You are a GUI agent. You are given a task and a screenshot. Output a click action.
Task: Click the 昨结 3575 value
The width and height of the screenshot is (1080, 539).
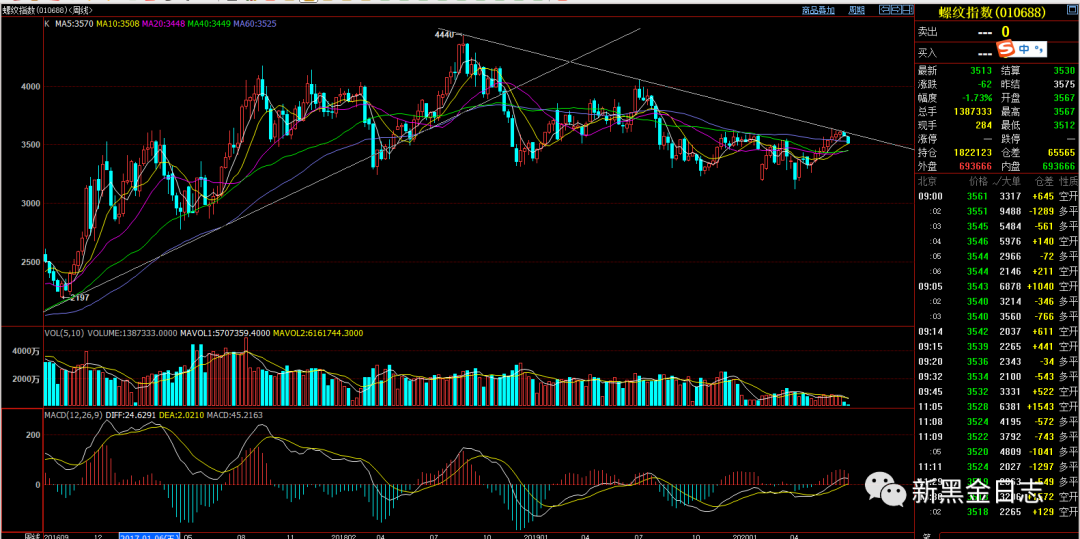1064,84
